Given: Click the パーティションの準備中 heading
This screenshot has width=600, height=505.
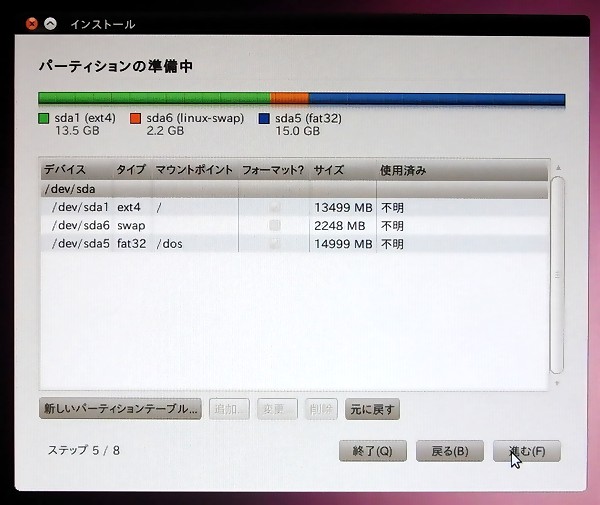Looking at the screenshot, I should [x=116, y=66].
